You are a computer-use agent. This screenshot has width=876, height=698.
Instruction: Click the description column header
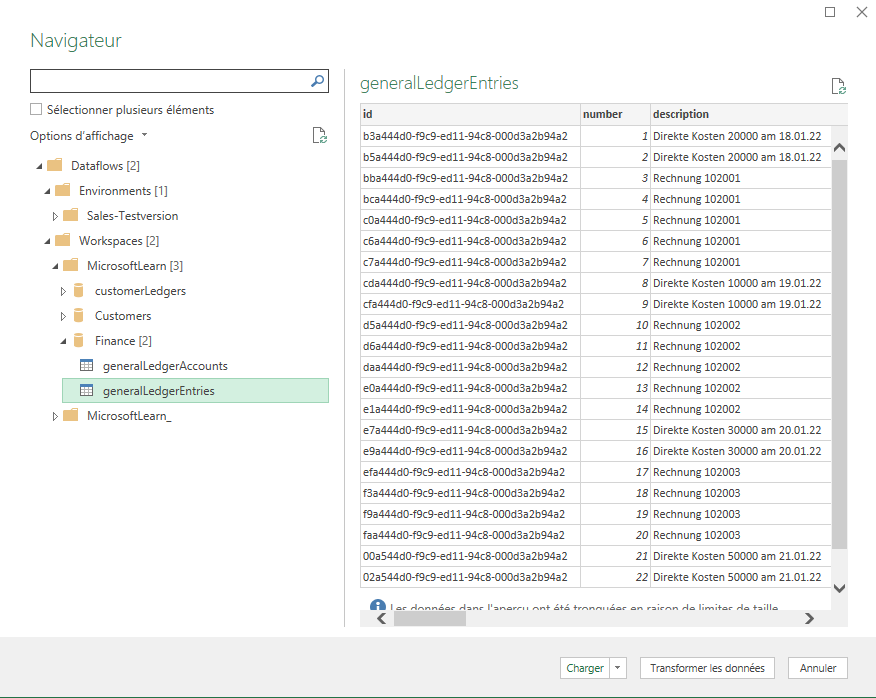tap(749, 114)
